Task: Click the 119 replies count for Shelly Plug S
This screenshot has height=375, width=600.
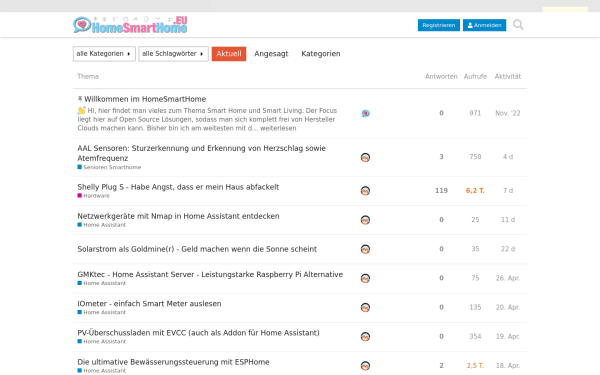Action: coord(441,191)
